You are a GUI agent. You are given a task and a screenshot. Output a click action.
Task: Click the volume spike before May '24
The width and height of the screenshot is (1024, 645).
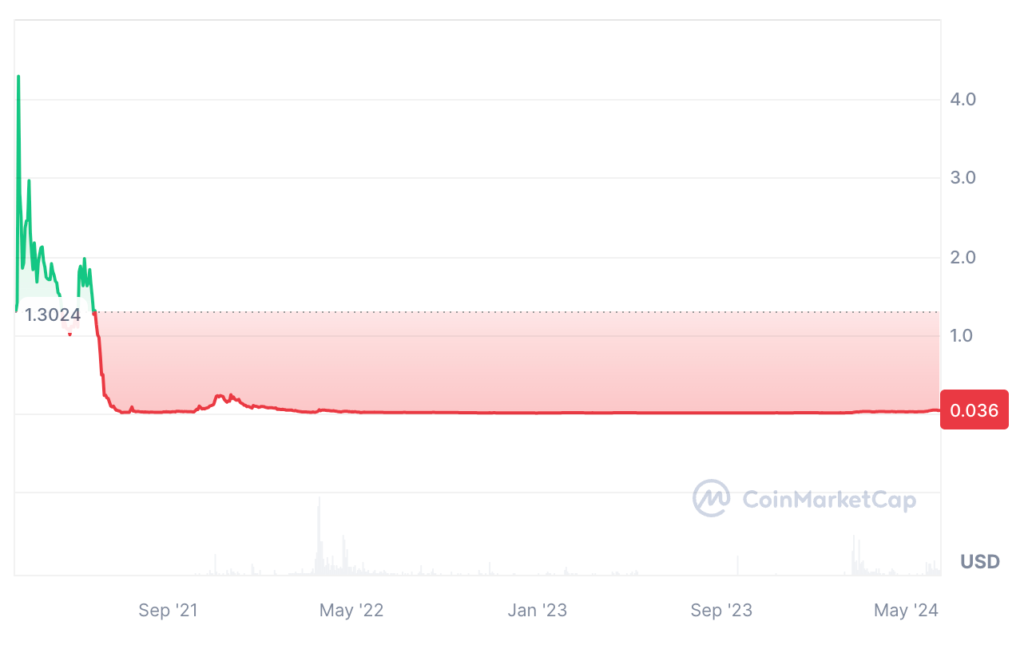point(855,545)
